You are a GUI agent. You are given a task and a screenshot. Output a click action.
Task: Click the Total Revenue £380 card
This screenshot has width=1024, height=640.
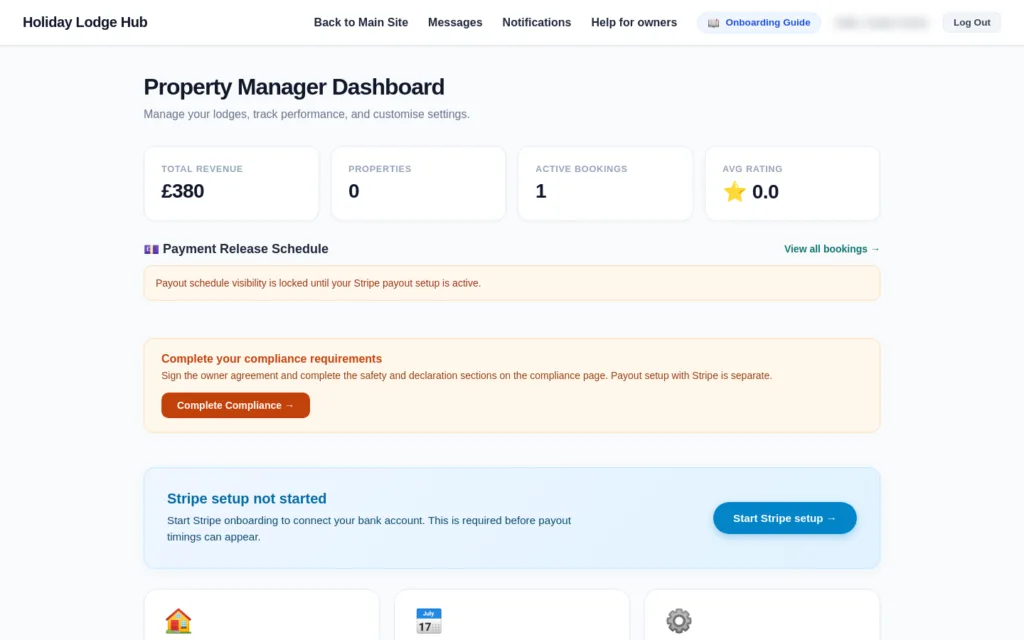231,184
